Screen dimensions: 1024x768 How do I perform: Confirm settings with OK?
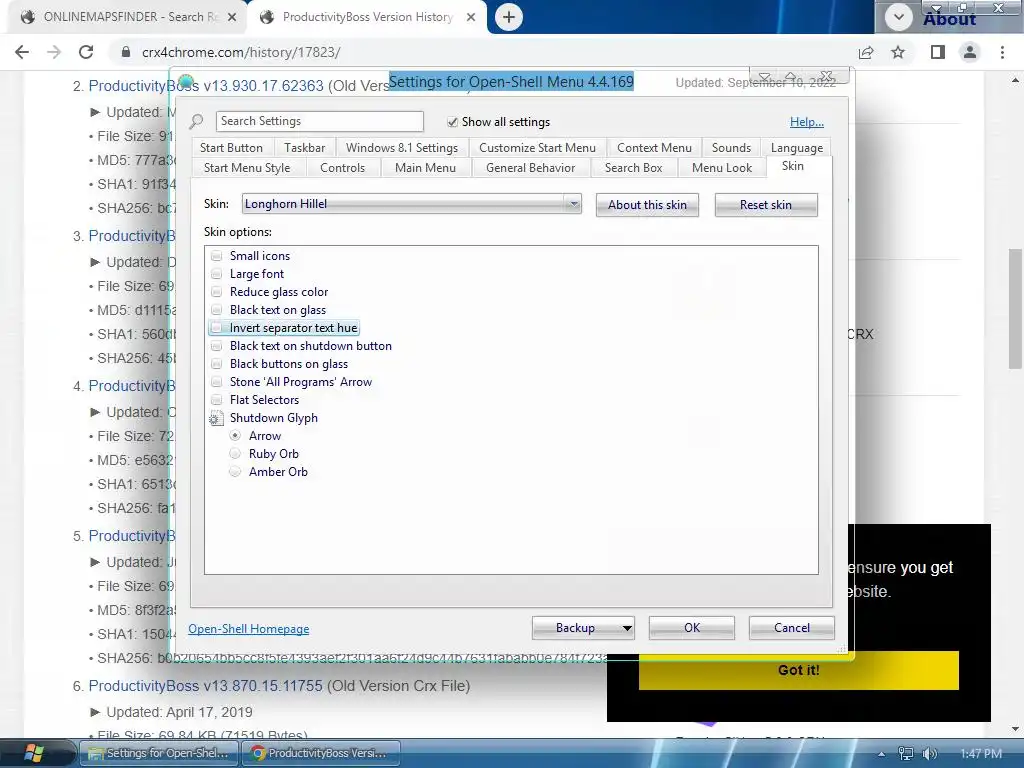692,628
